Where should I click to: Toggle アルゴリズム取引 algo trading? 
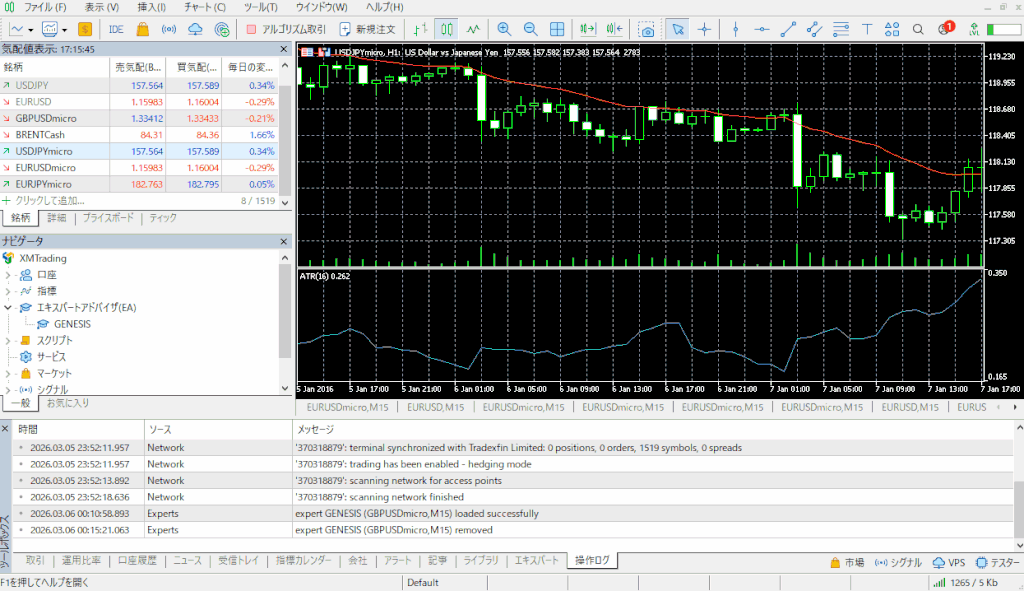coord(285,29)
